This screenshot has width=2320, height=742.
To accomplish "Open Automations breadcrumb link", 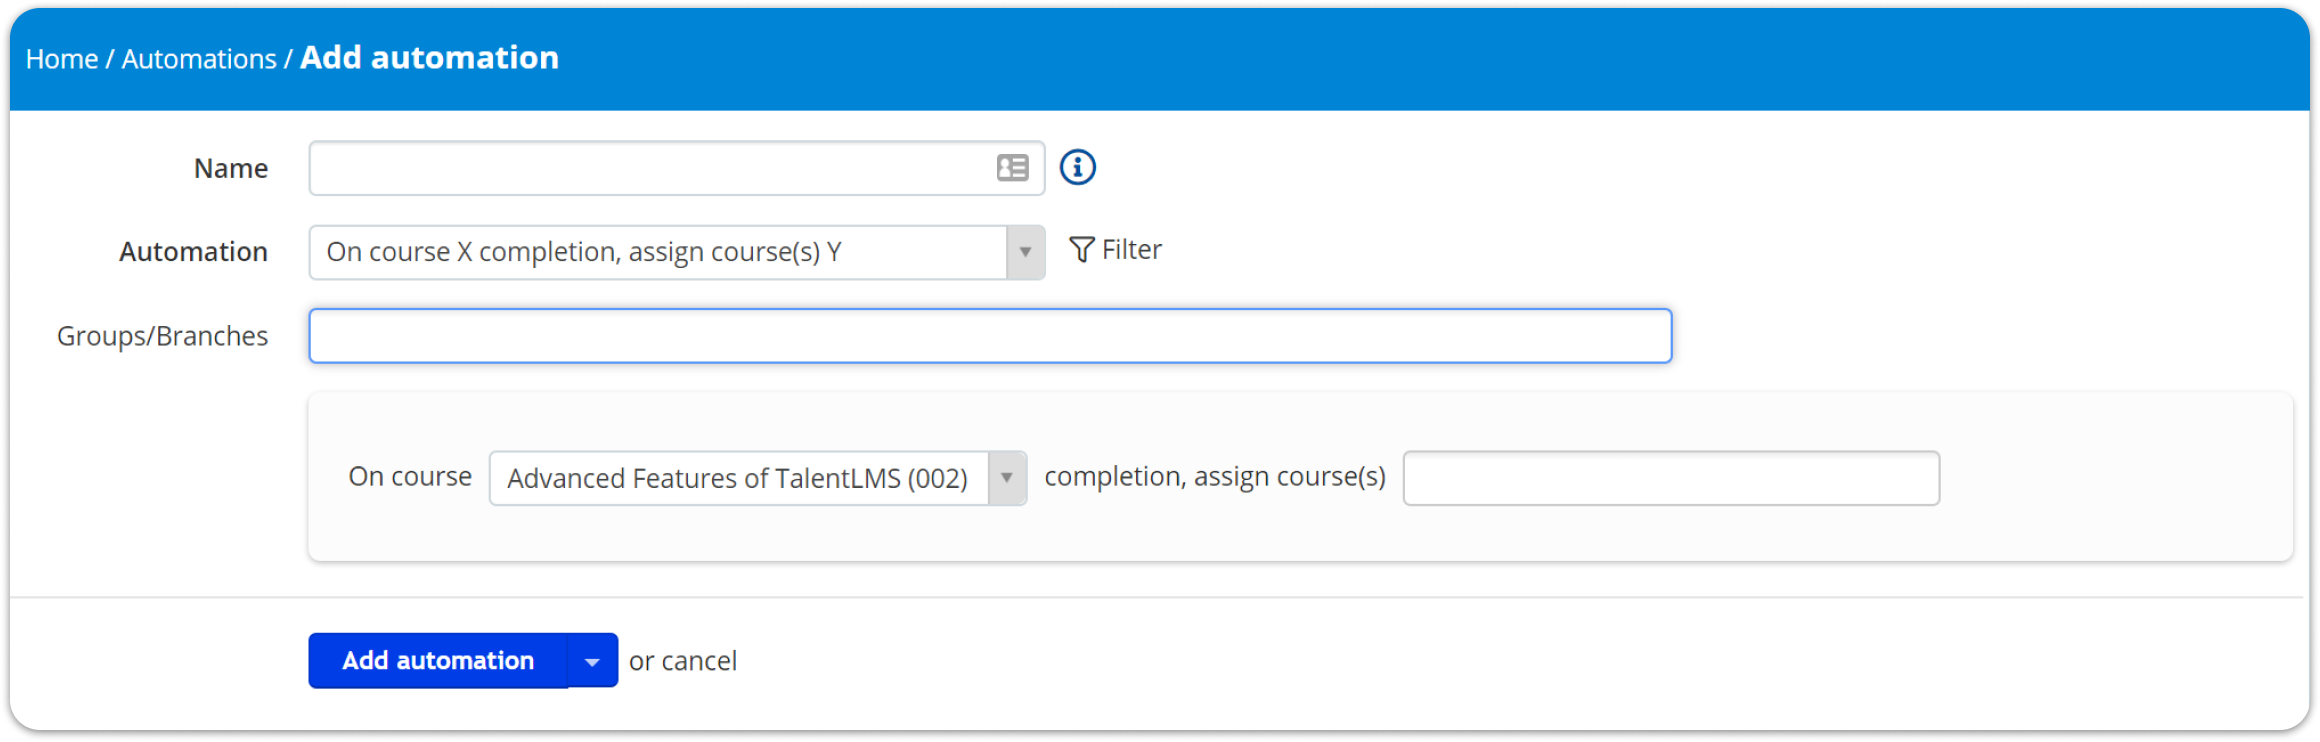I will [199, 59].
